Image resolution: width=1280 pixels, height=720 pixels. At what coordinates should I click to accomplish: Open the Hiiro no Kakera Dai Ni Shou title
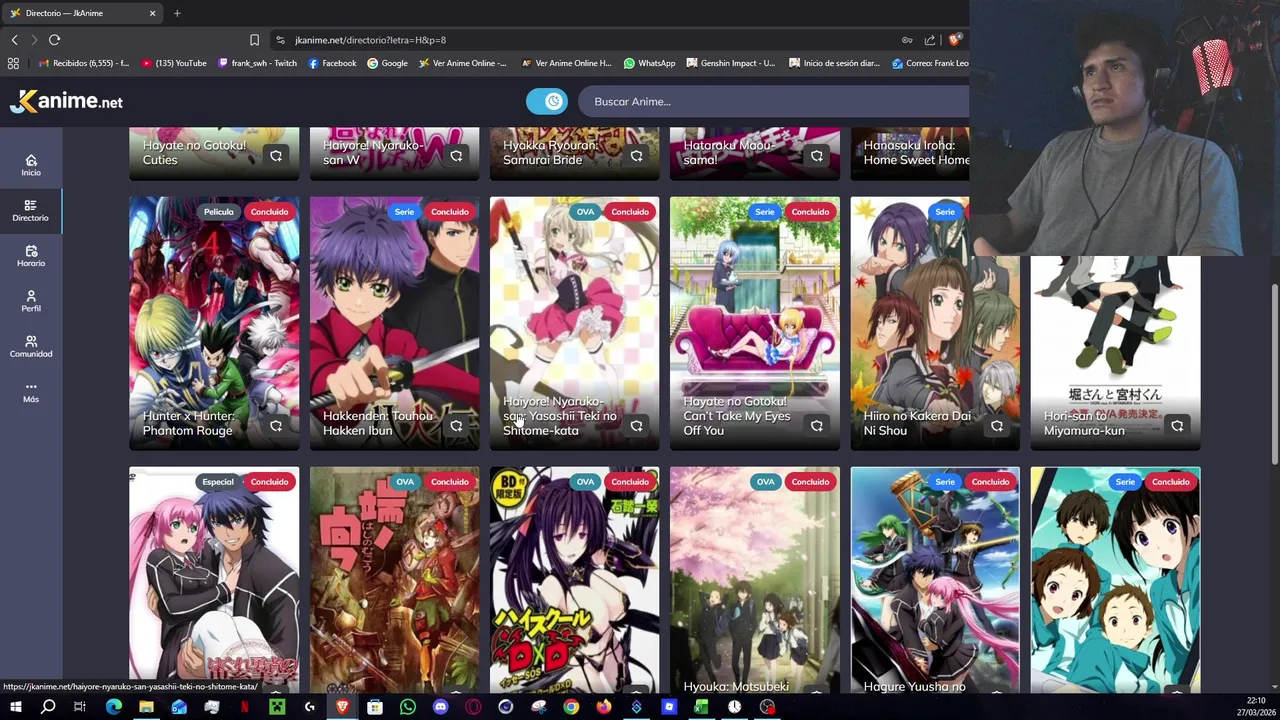pos(917,423)
